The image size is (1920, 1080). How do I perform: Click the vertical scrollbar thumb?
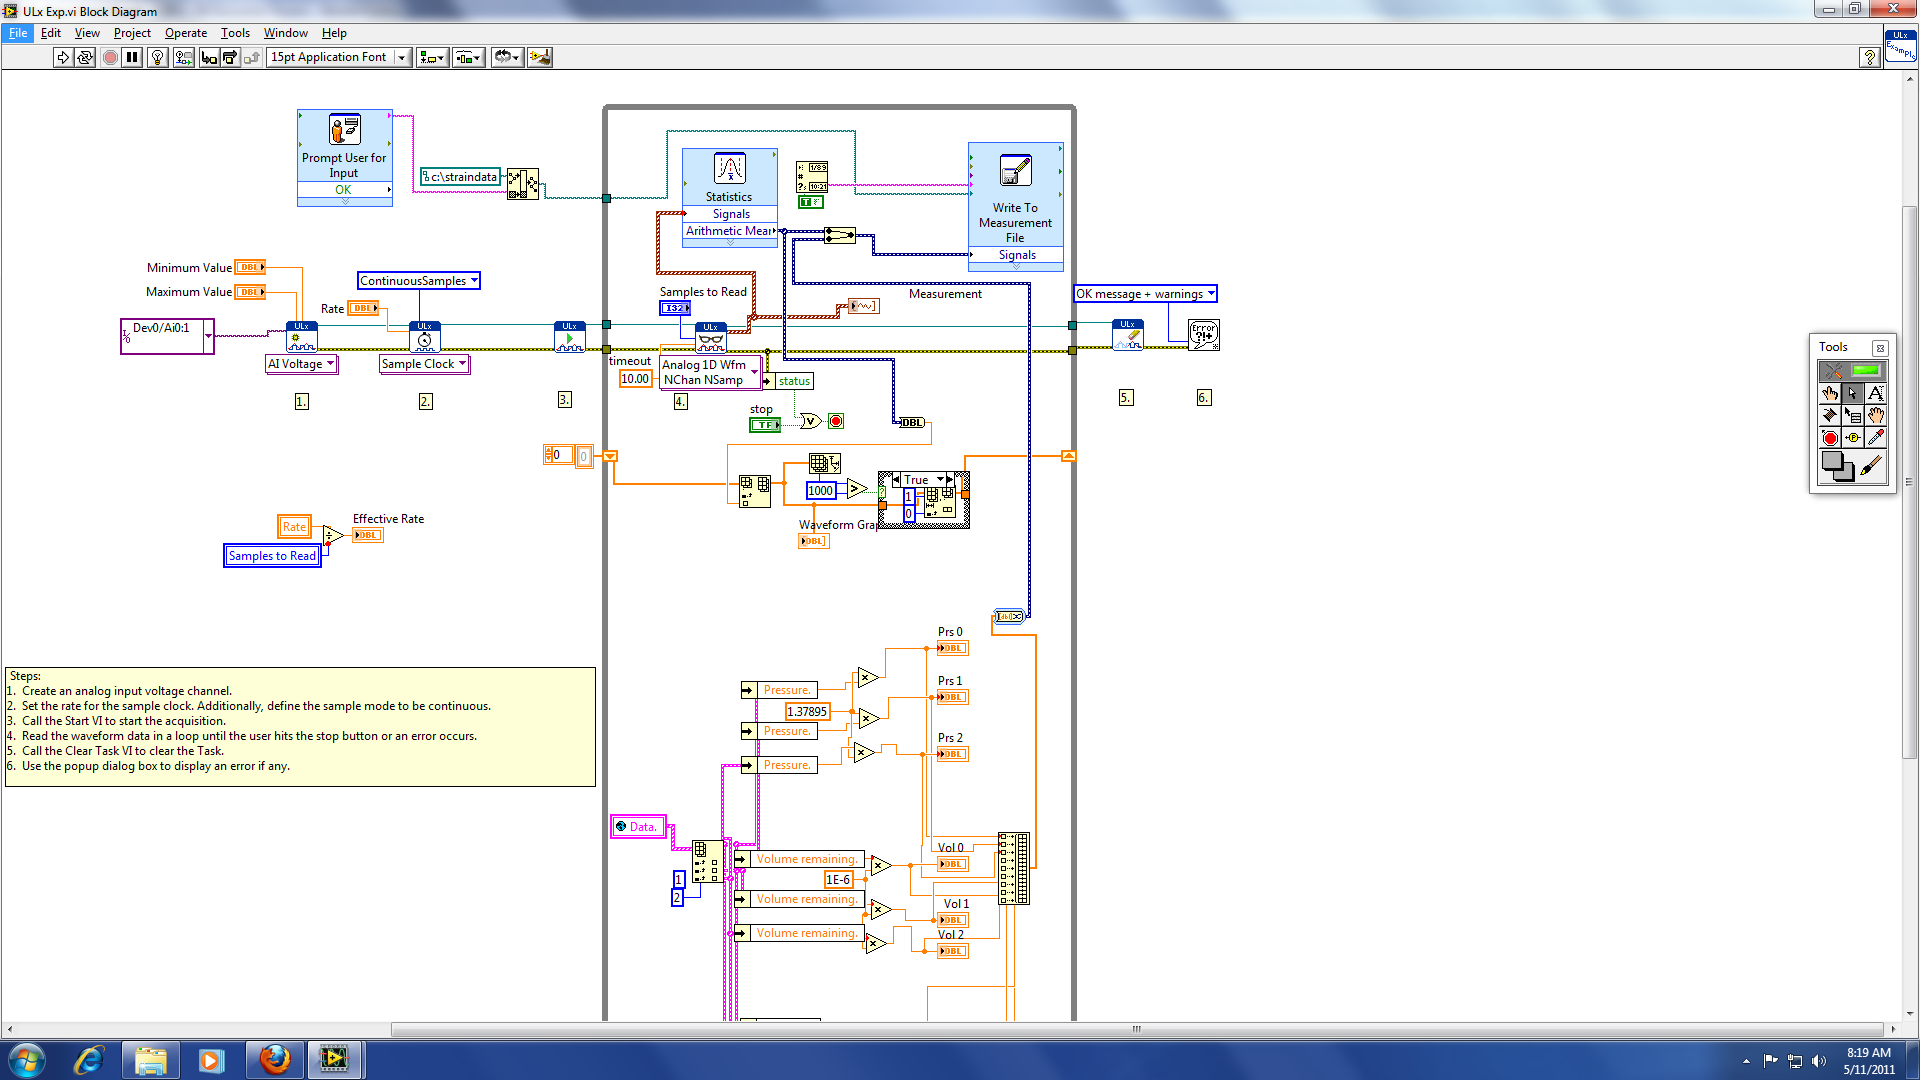tap(1909, 483)
